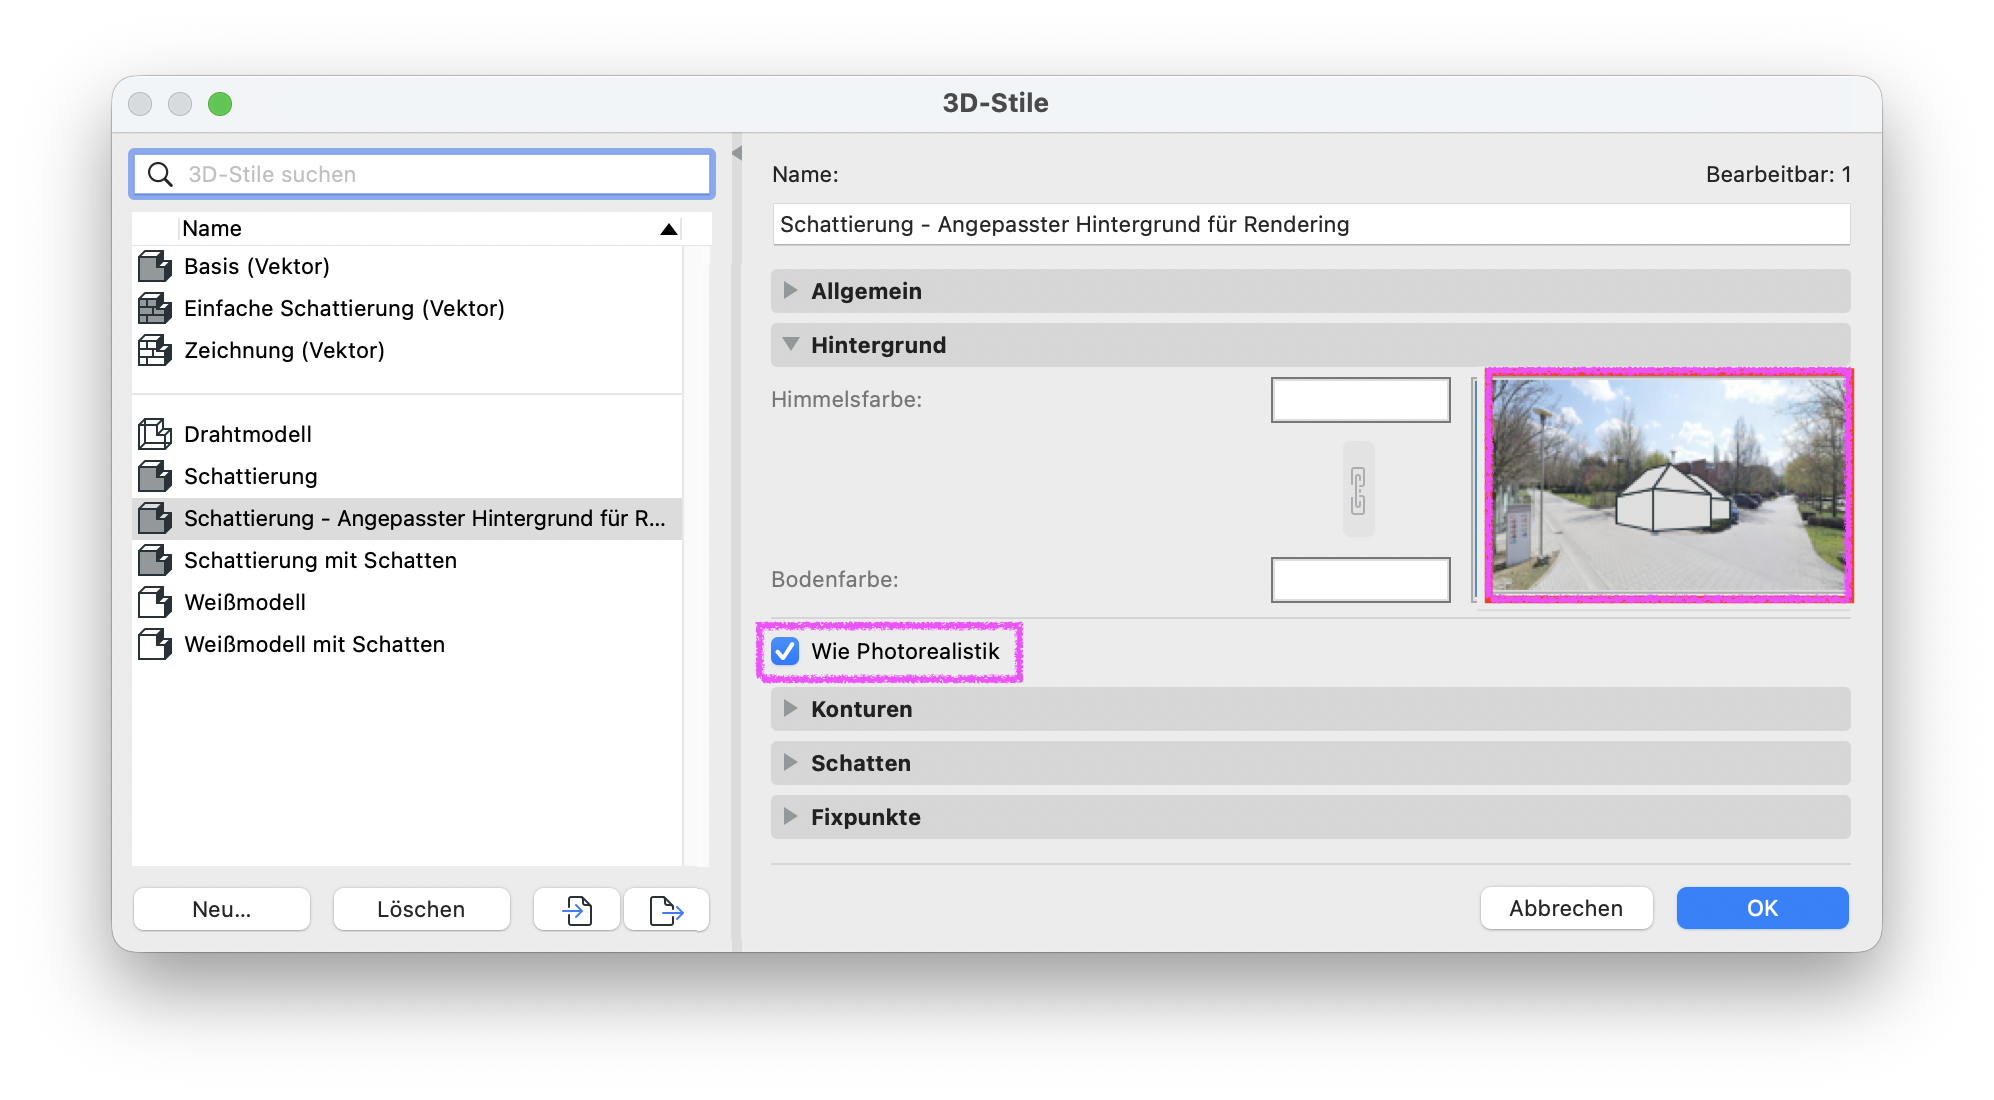Viewport: 1994px width, 1100px height.
Task: Open the Himmelsfarbe color swatch
Action: (1360, 400)
